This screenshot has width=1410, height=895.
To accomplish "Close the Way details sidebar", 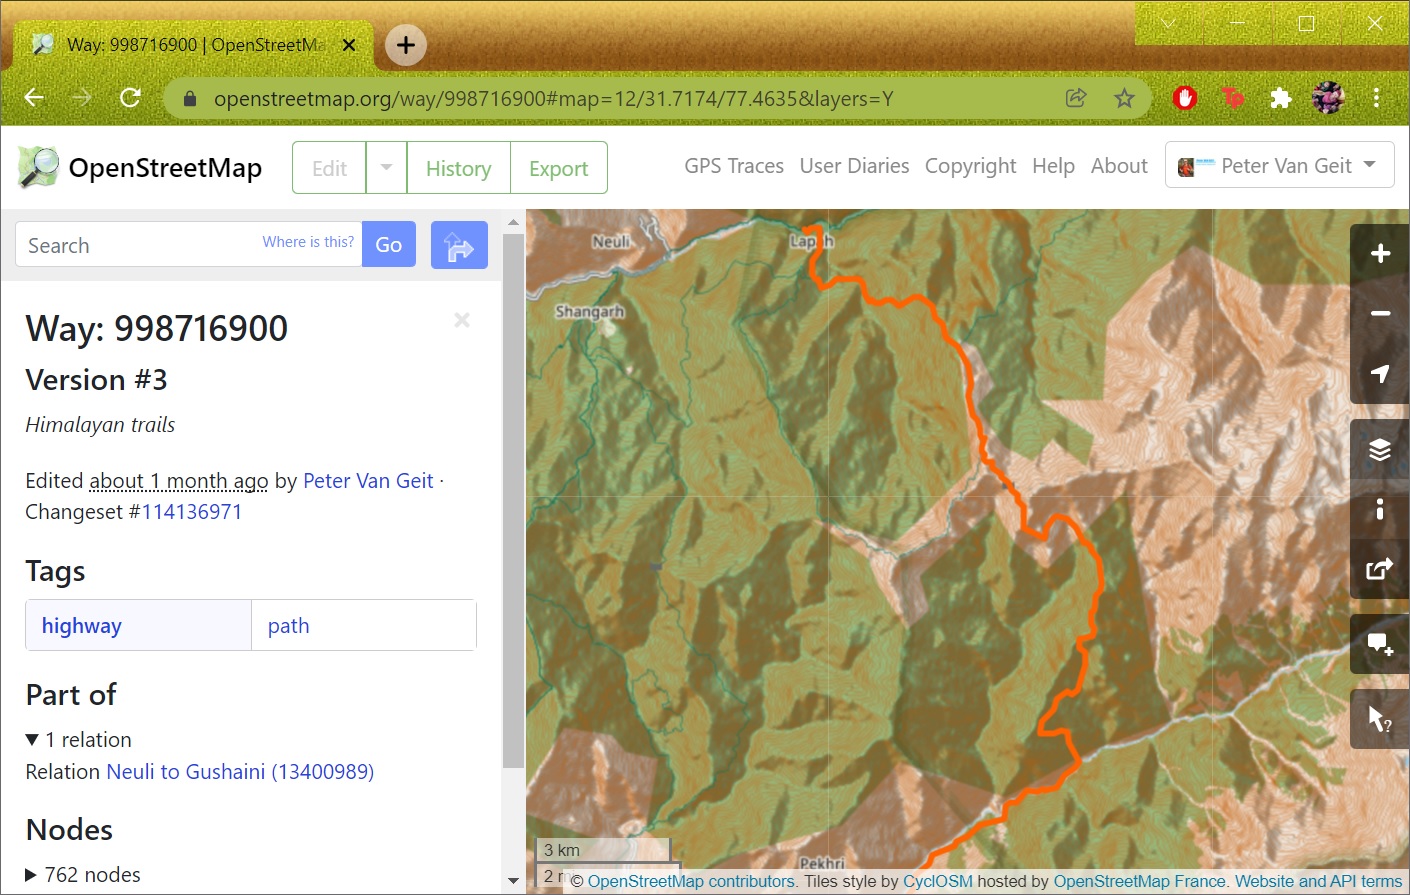I will pos(462,320).
